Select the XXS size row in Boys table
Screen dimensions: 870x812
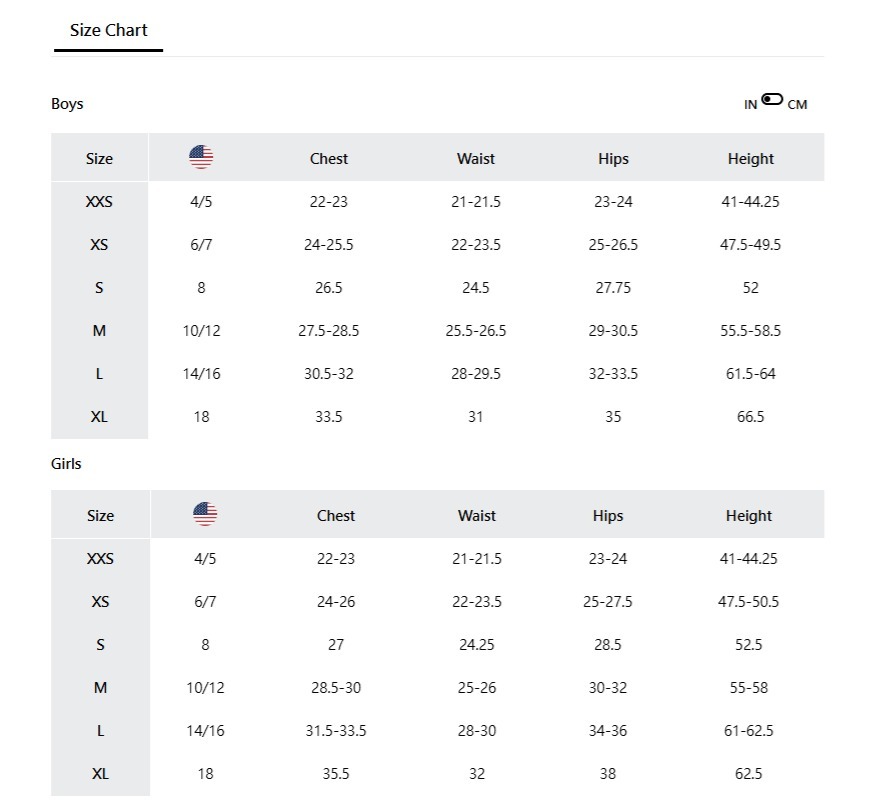coord(99,202)
